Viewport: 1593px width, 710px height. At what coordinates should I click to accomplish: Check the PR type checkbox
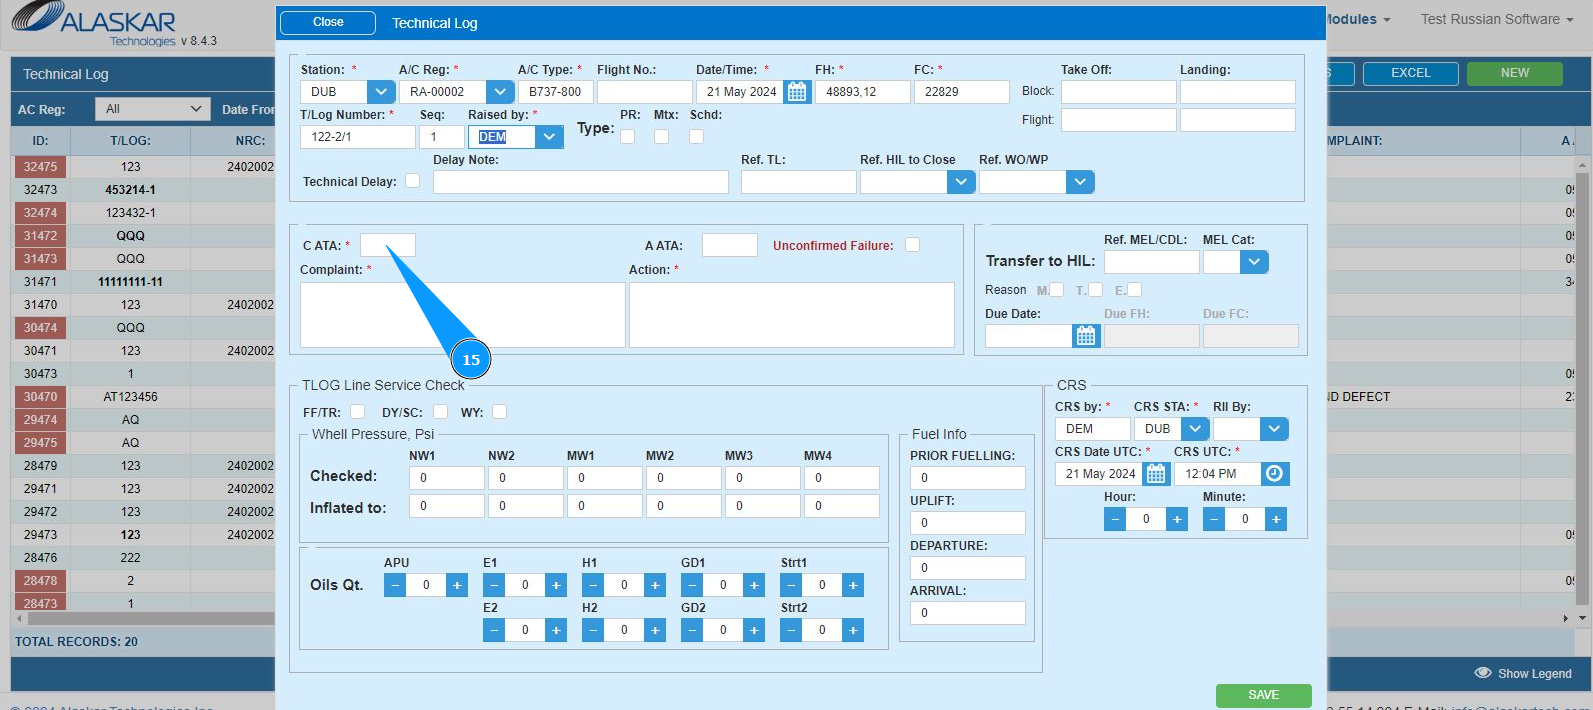627,136
